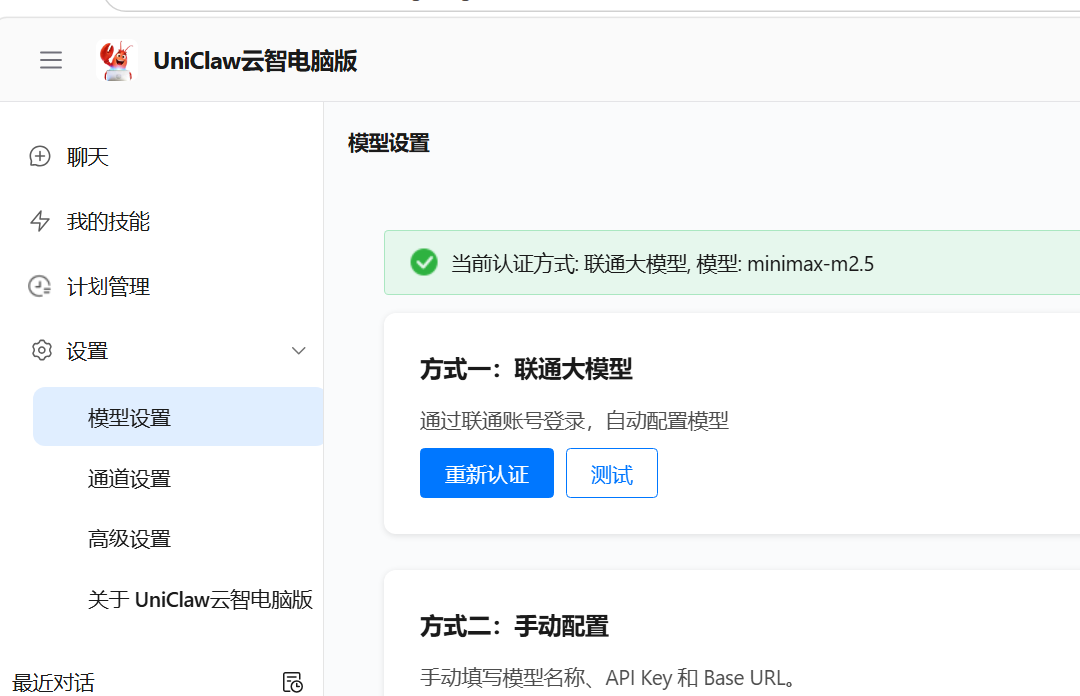Select the 聊天 plus icon in sidebar
The height and width of the screenshot is (696, 1080).
coord(40,156)
